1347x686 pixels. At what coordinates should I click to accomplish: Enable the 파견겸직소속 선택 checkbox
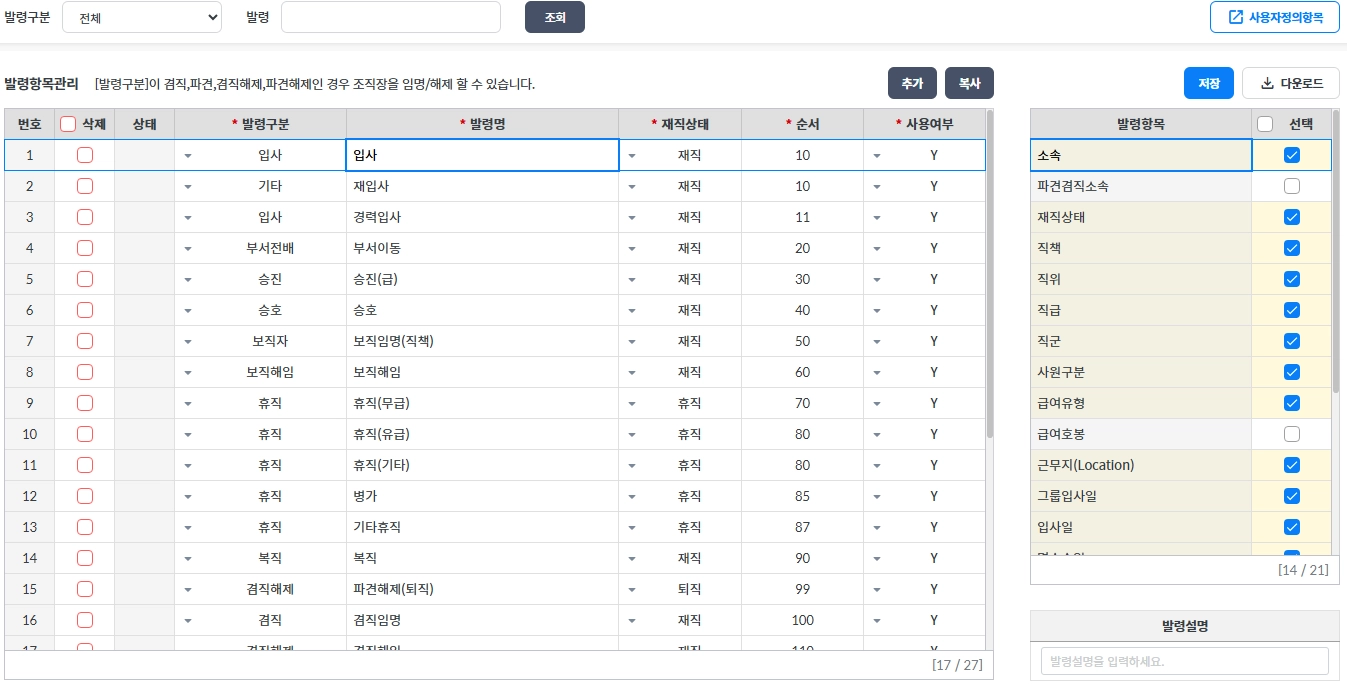1292,186
